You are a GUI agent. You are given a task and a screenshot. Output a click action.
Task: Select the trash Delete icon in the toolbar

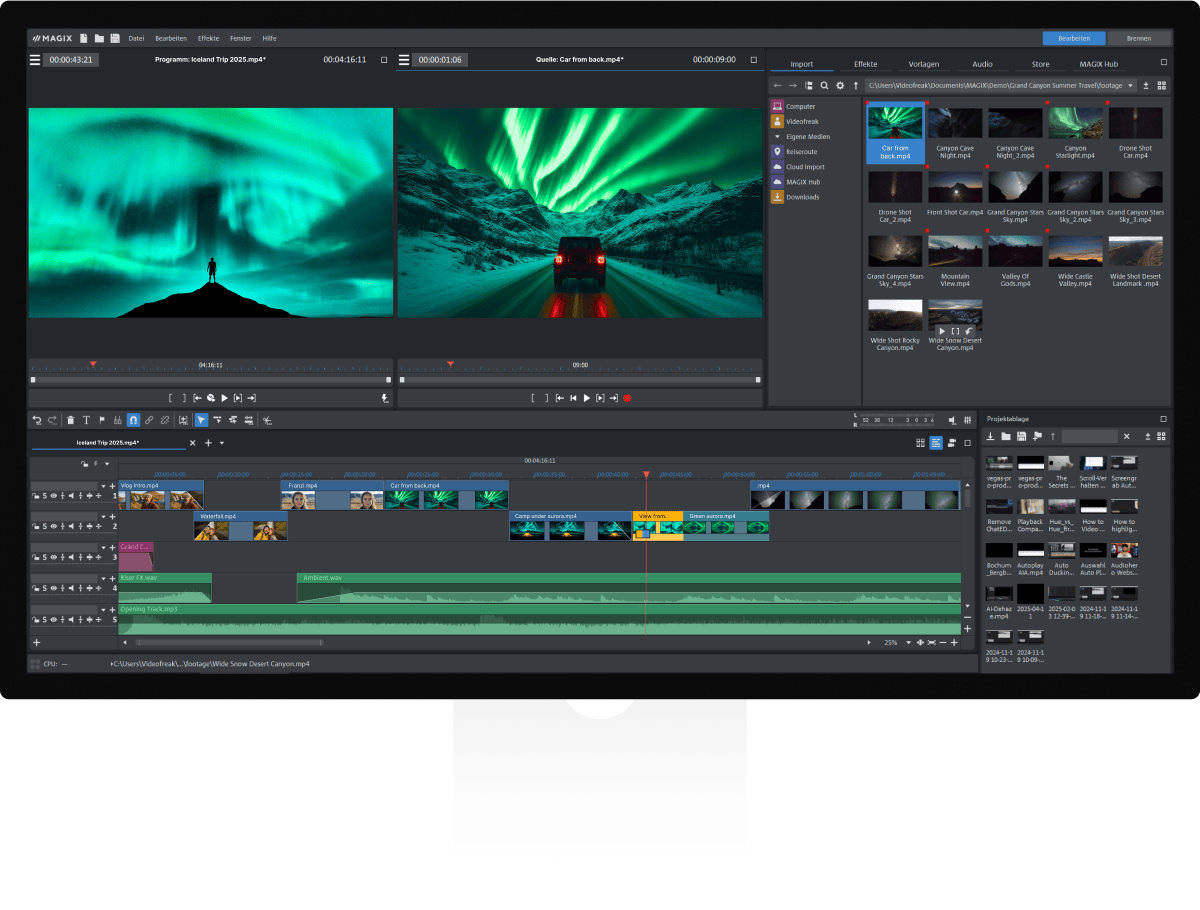[x=71, y=420]
